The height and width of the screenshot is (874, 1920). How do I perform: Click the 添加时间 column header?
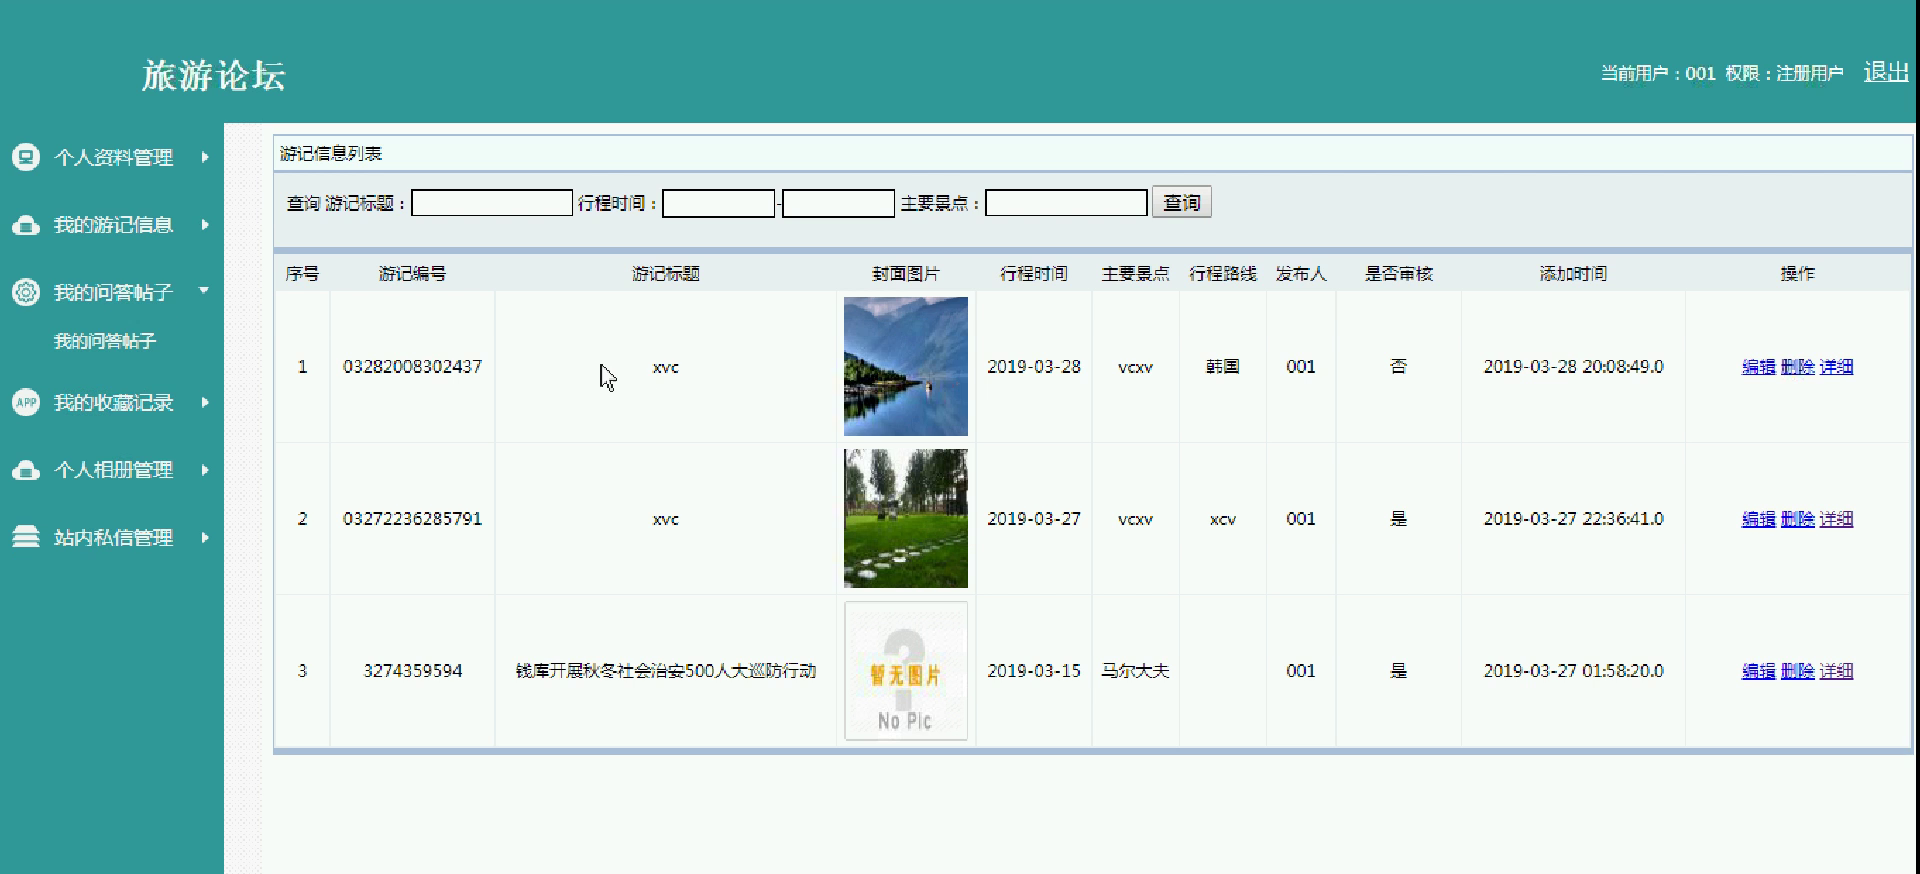pyautogui.click(x=1573, y=273)
